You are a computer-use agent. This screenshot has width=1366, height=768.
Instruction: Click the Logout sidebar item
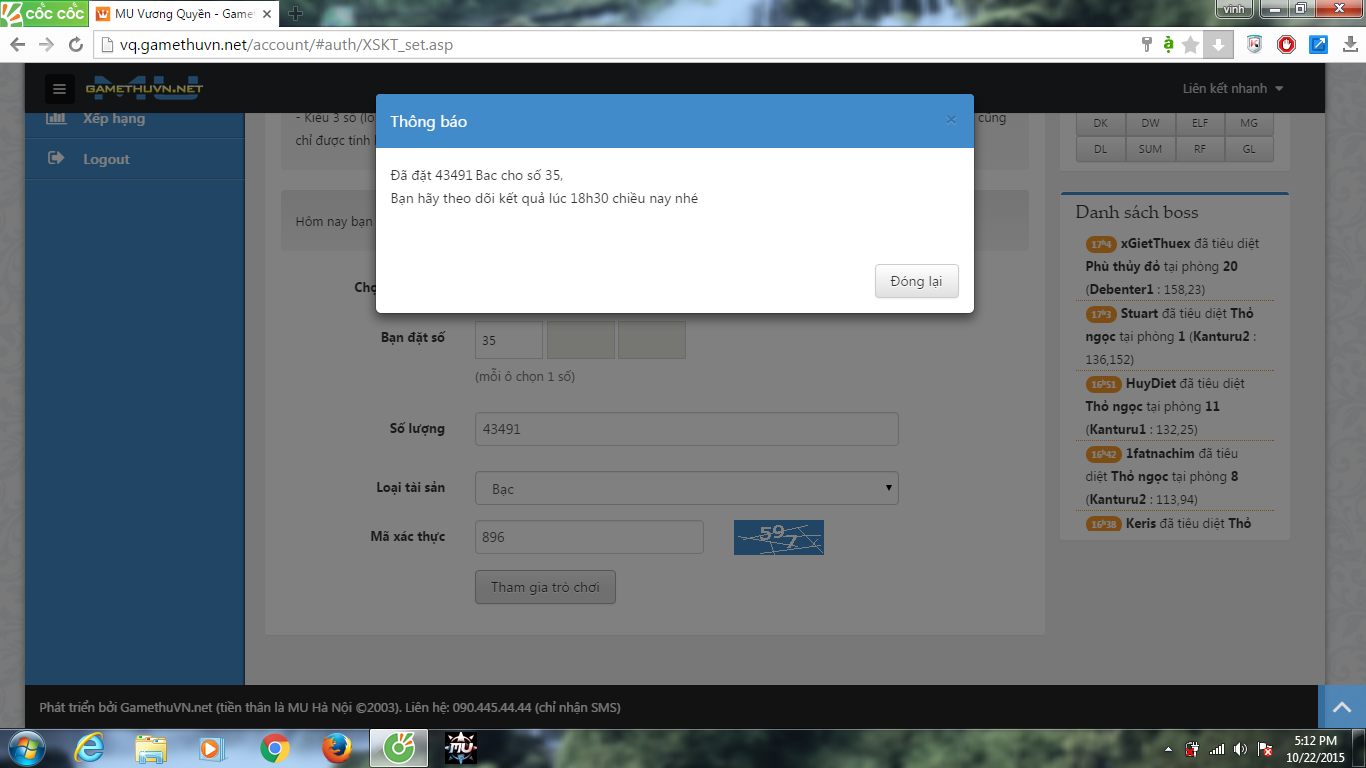[x=106, y=159]
